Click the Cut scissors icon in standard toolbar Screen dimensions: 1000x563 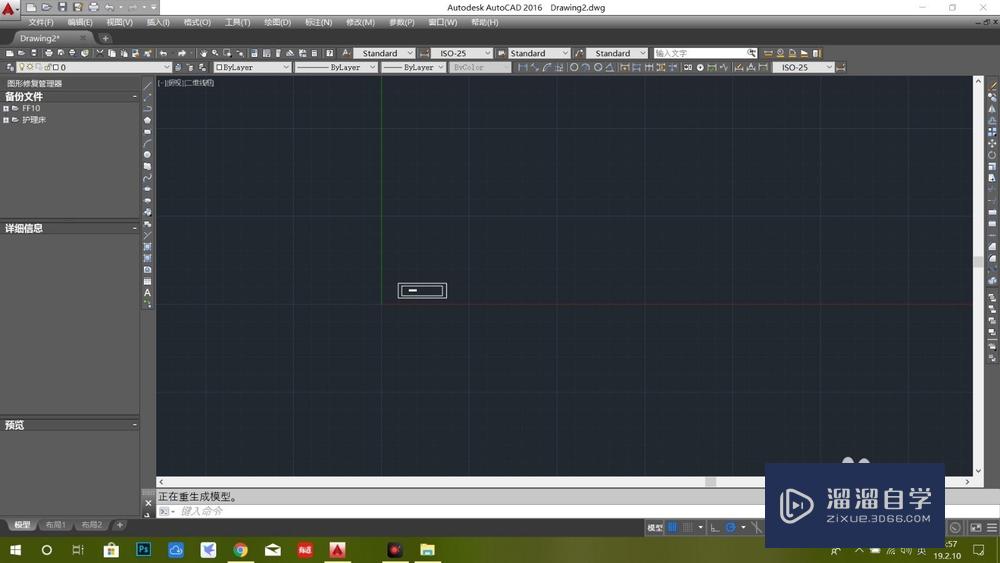click(x=99, y=53)
